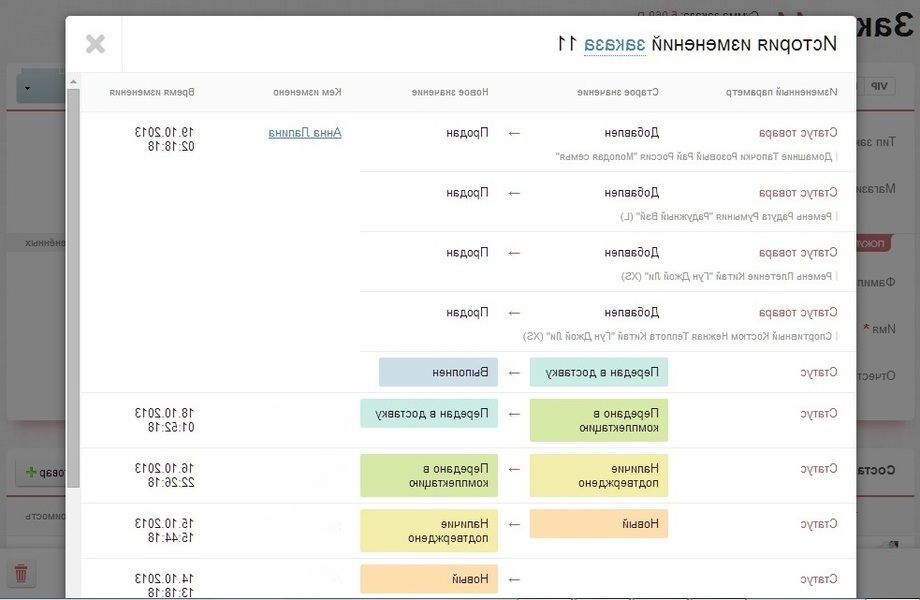
Task: Click arrow next to Передан в доставку new value
Action: 514,413
